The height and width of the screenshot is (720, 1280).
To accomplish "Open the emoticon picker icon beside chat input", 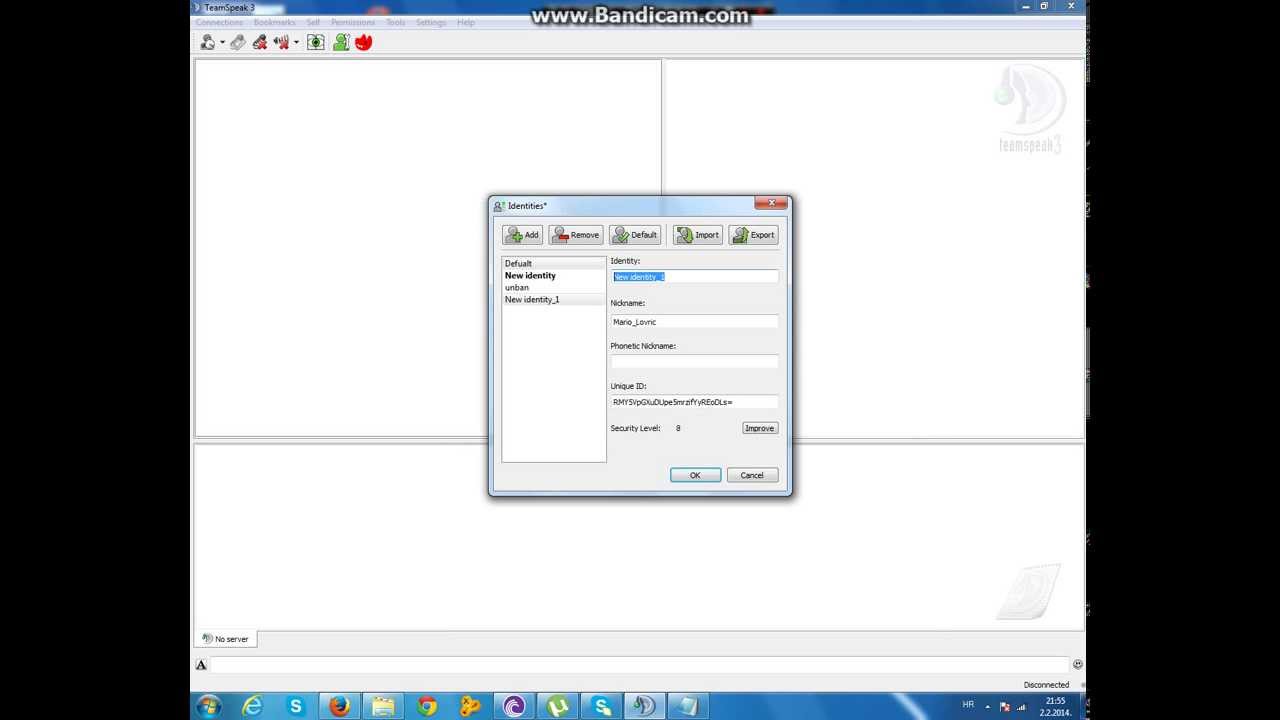I will (x=1077, y=664).
